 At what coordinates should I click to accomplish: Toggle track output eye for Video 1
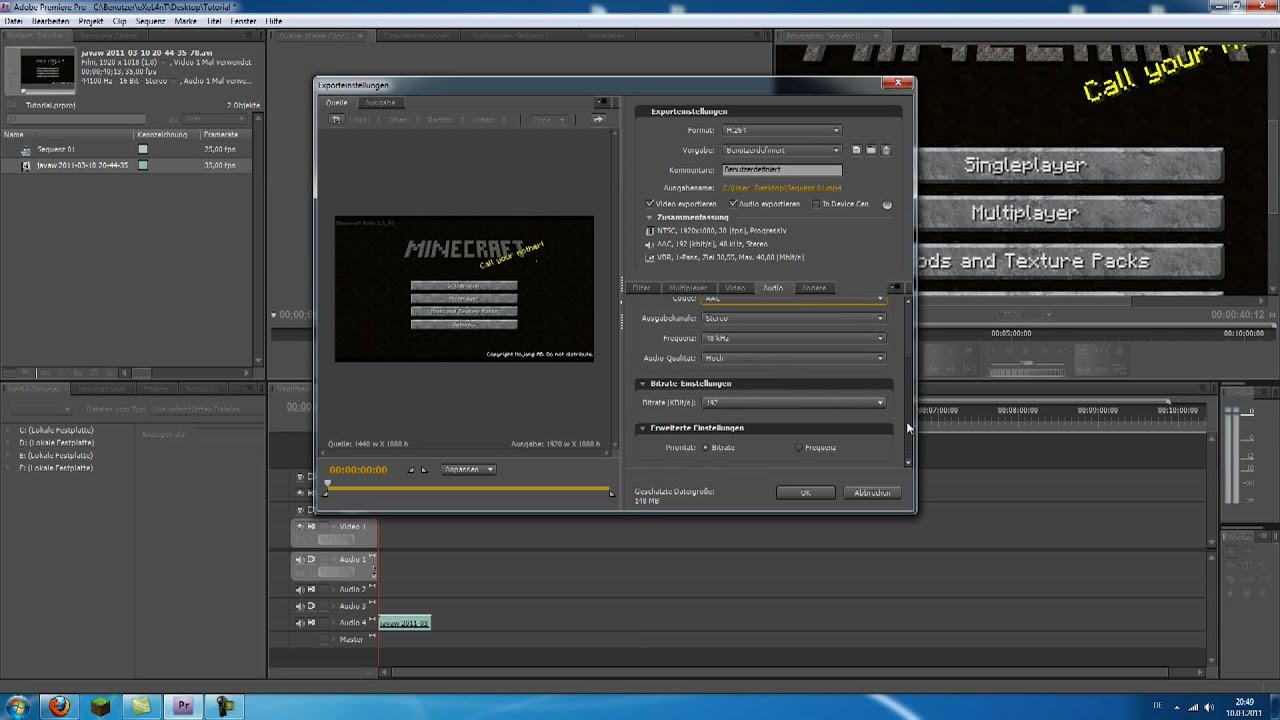point(299,526)
